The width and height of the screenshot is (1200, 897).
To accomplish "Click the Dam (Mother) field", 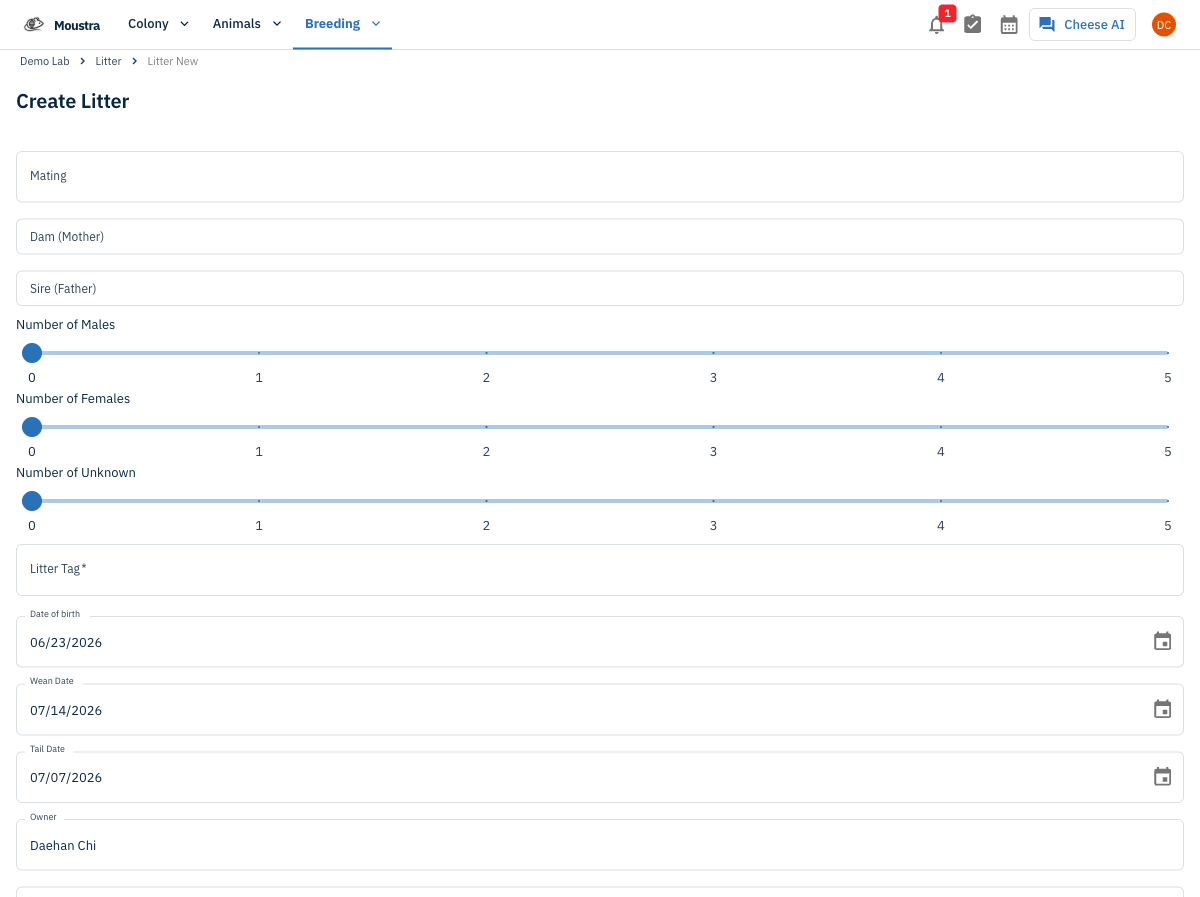I will click(x=600, y=237).
